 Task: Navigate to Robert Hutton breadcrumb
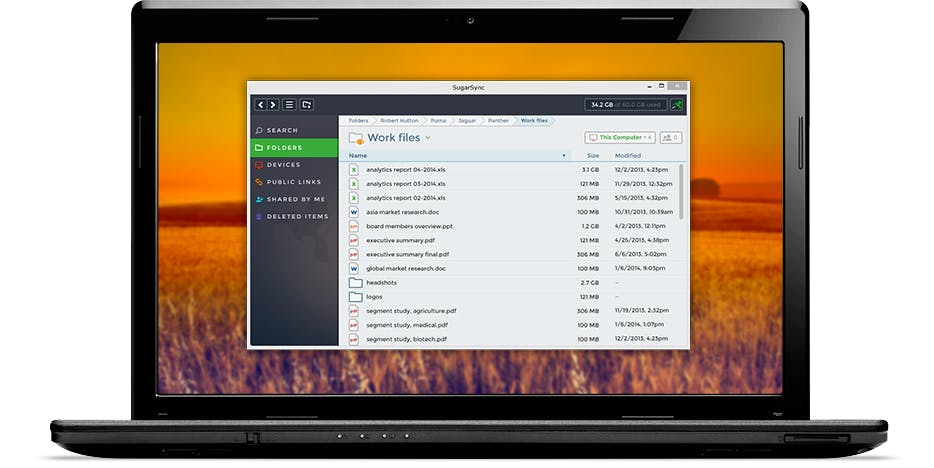pyautogui.click(x=399, y=121)
